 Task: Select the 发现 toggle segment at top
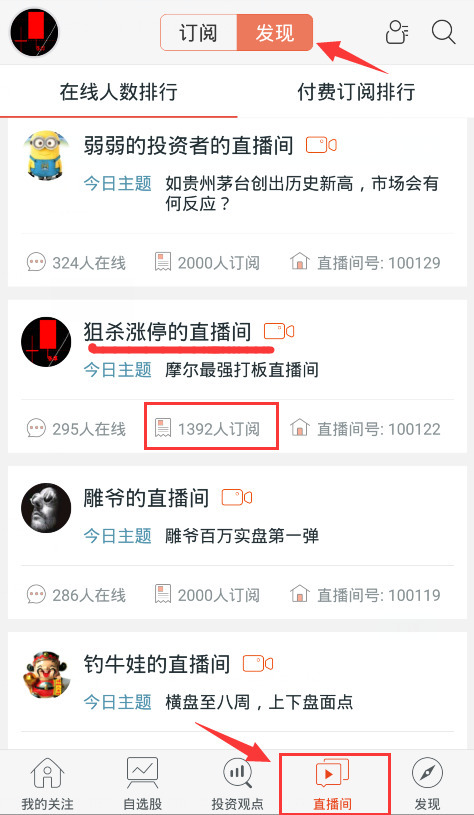point(275,33)
